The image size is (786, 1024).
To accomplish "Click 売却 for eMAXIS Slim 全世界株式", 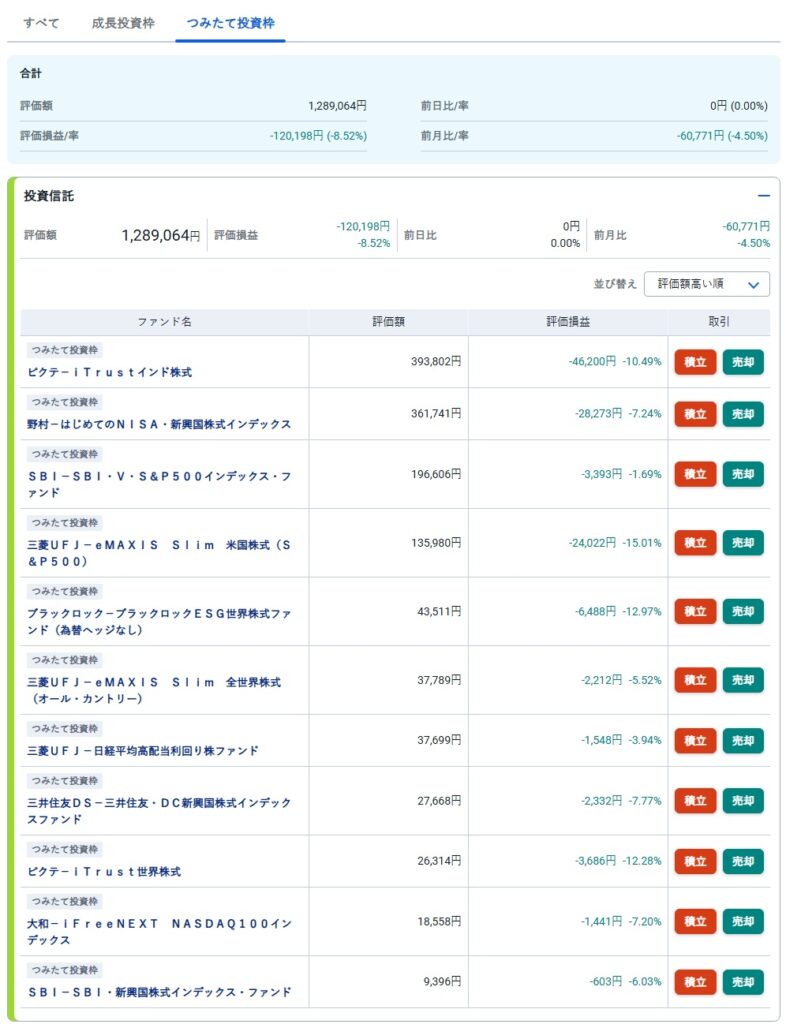I will click(x=743, y=680).
